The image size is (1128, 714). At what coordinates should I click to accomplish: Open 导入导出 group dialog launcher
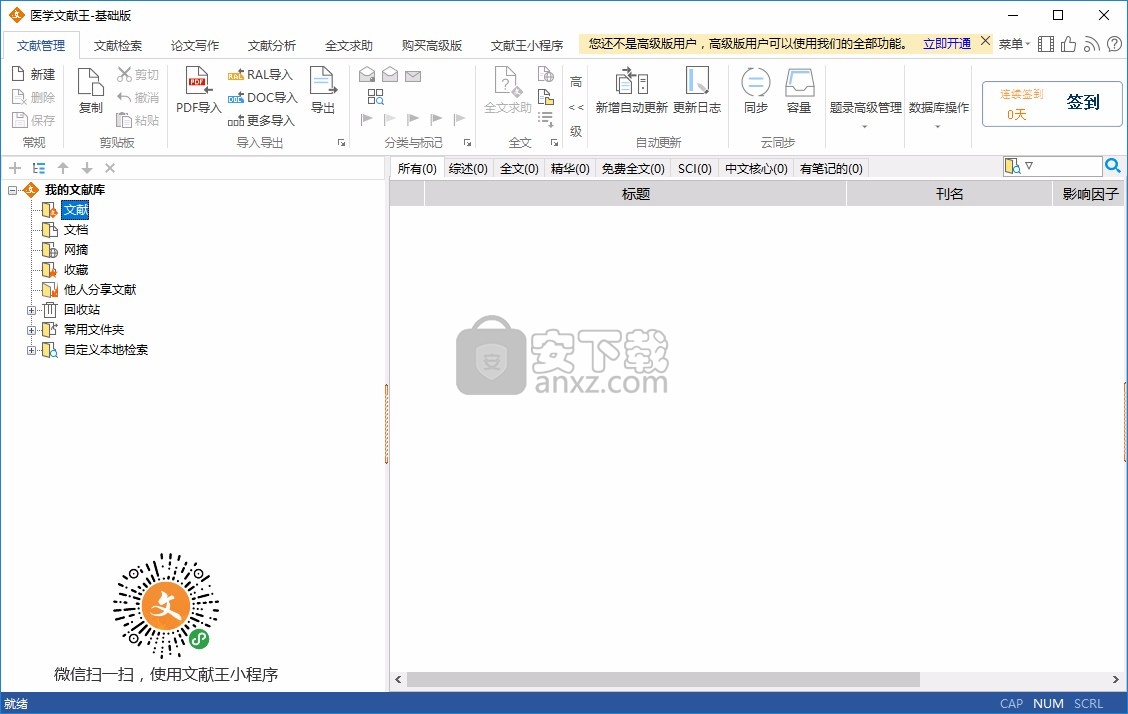coord(342,142)
